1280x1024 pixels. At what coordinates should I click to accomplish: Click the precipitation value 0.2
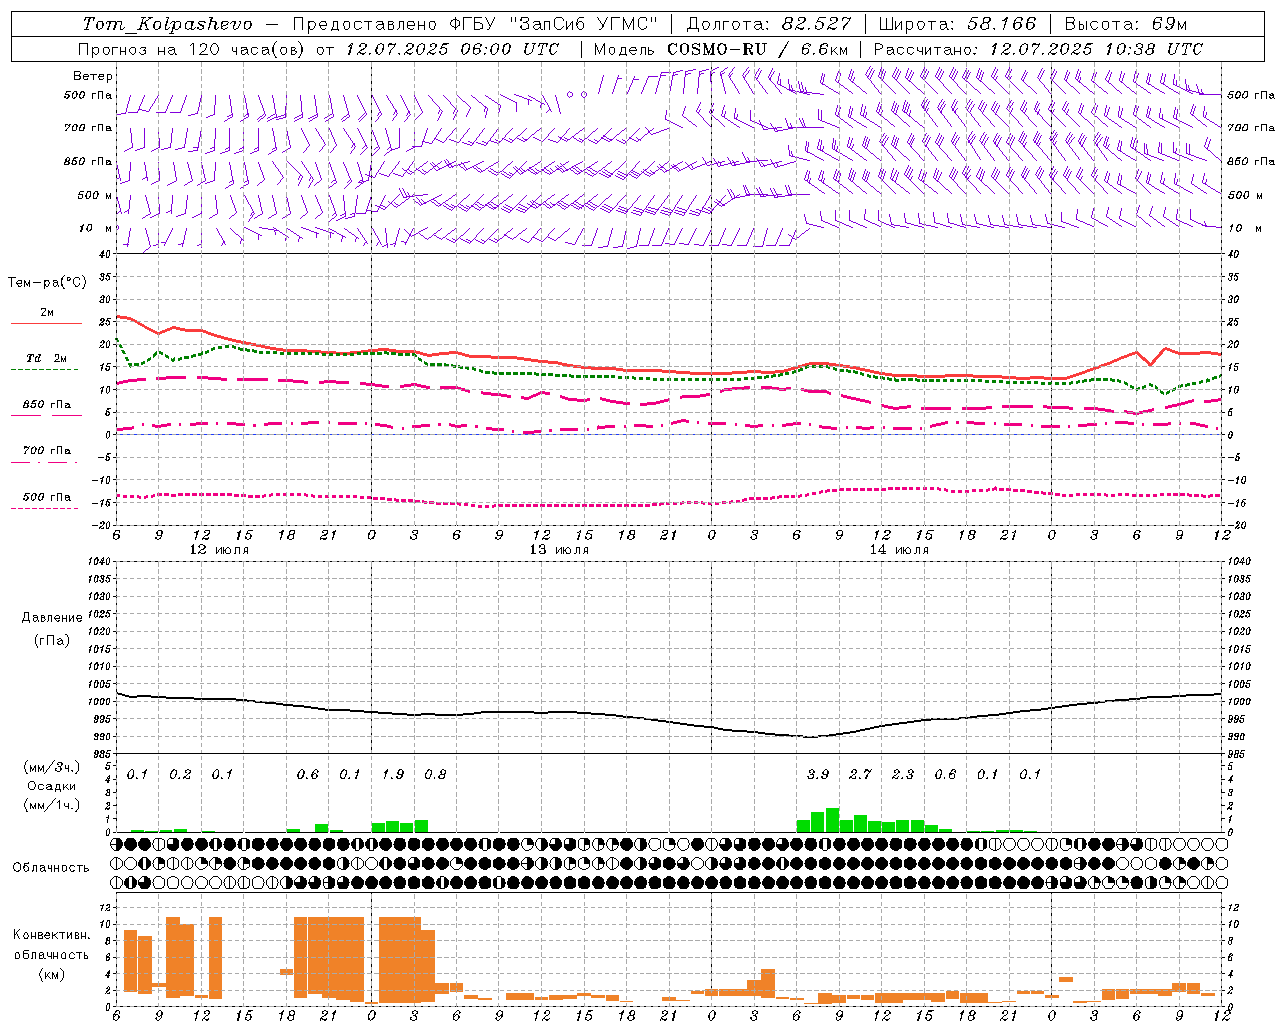pyautogui.click(x=180, y=774)
